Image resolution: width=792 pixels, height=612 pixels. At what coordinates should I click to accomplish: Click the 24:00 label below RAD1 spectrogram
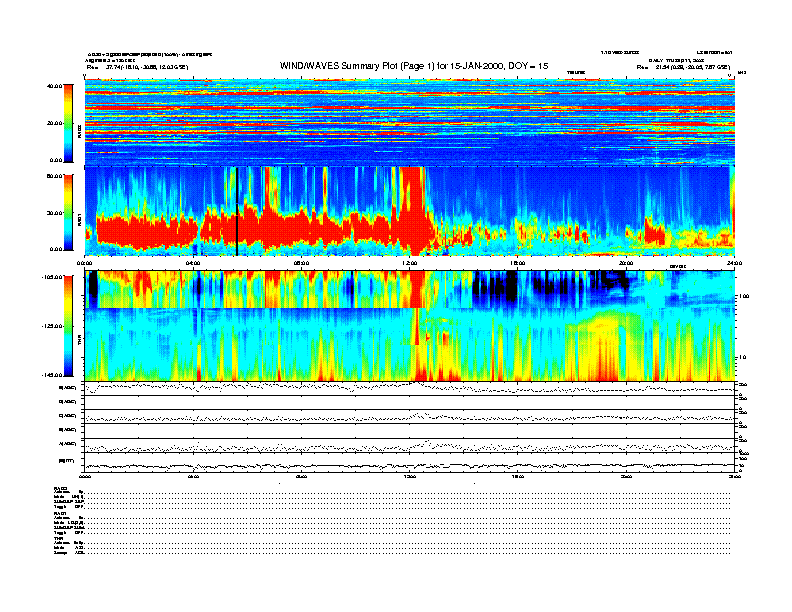[x=734, y=263]
